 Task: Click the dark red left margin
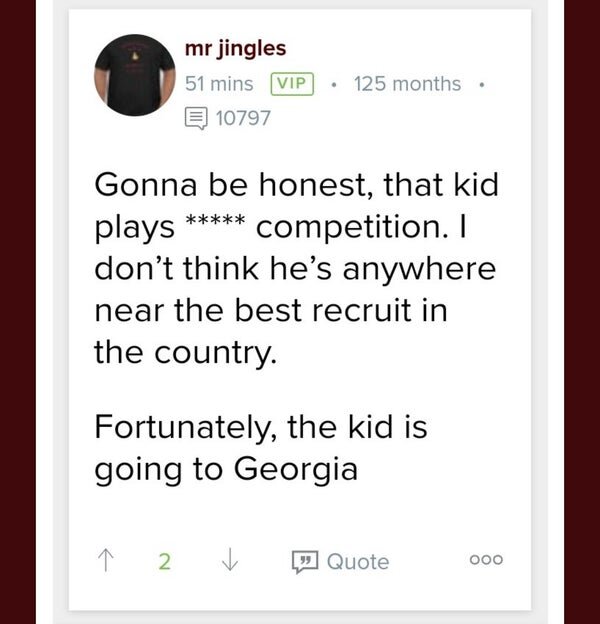point(17,312)
